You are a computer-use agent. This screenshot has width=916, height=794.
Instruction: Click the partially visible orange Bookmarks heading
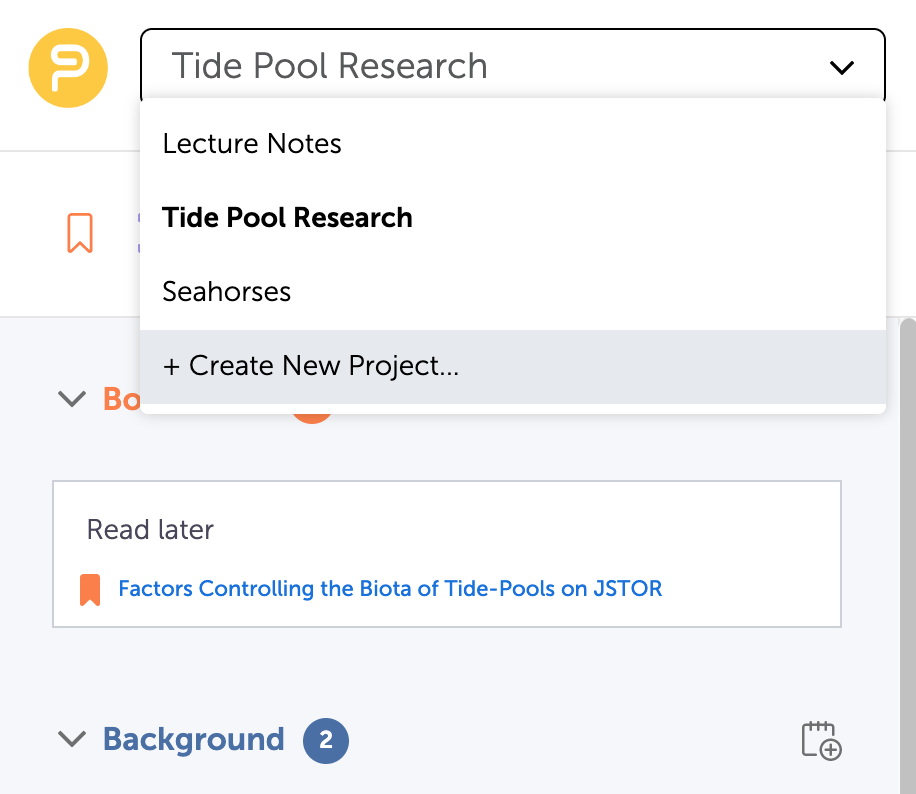[122, 400]
